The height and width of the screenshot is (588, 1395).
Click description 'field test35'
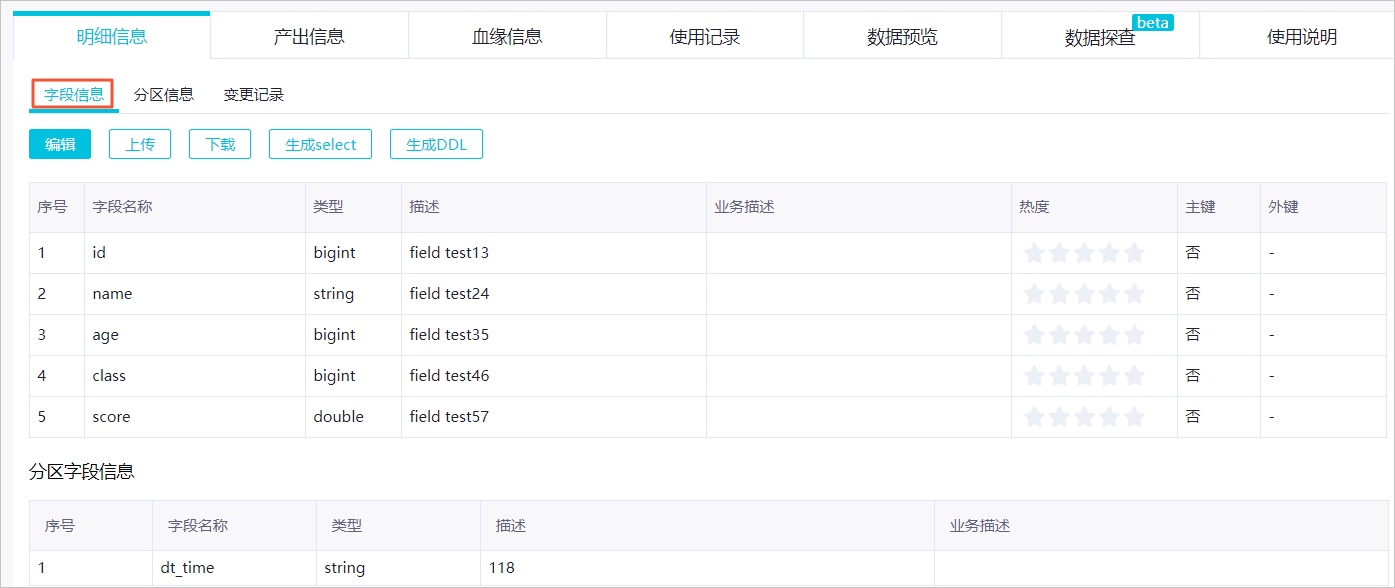tap(449, 335)
